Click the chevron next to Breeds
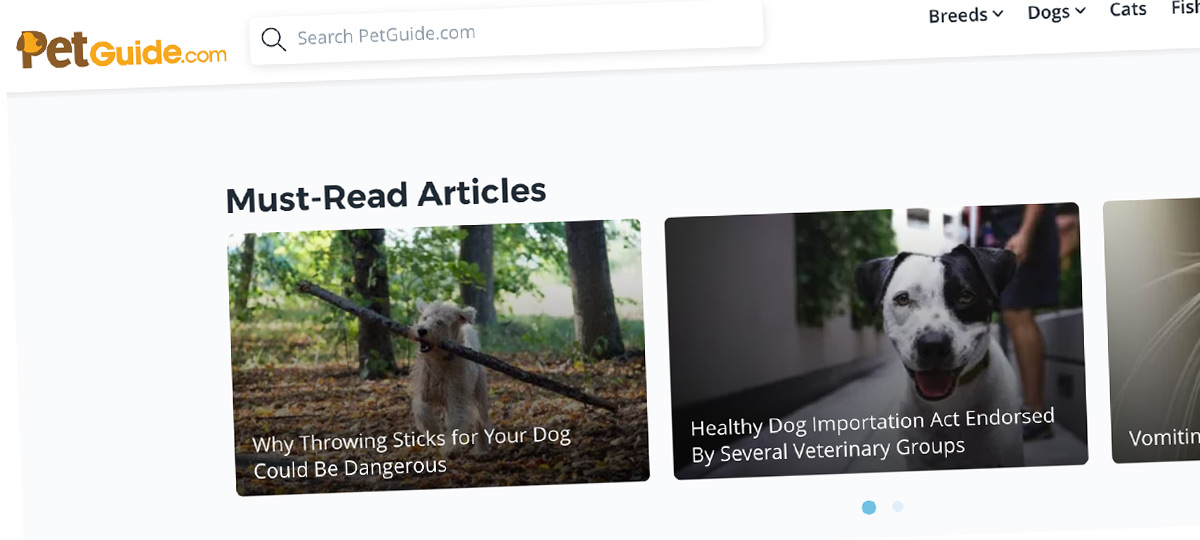 (x=997, y=14)
